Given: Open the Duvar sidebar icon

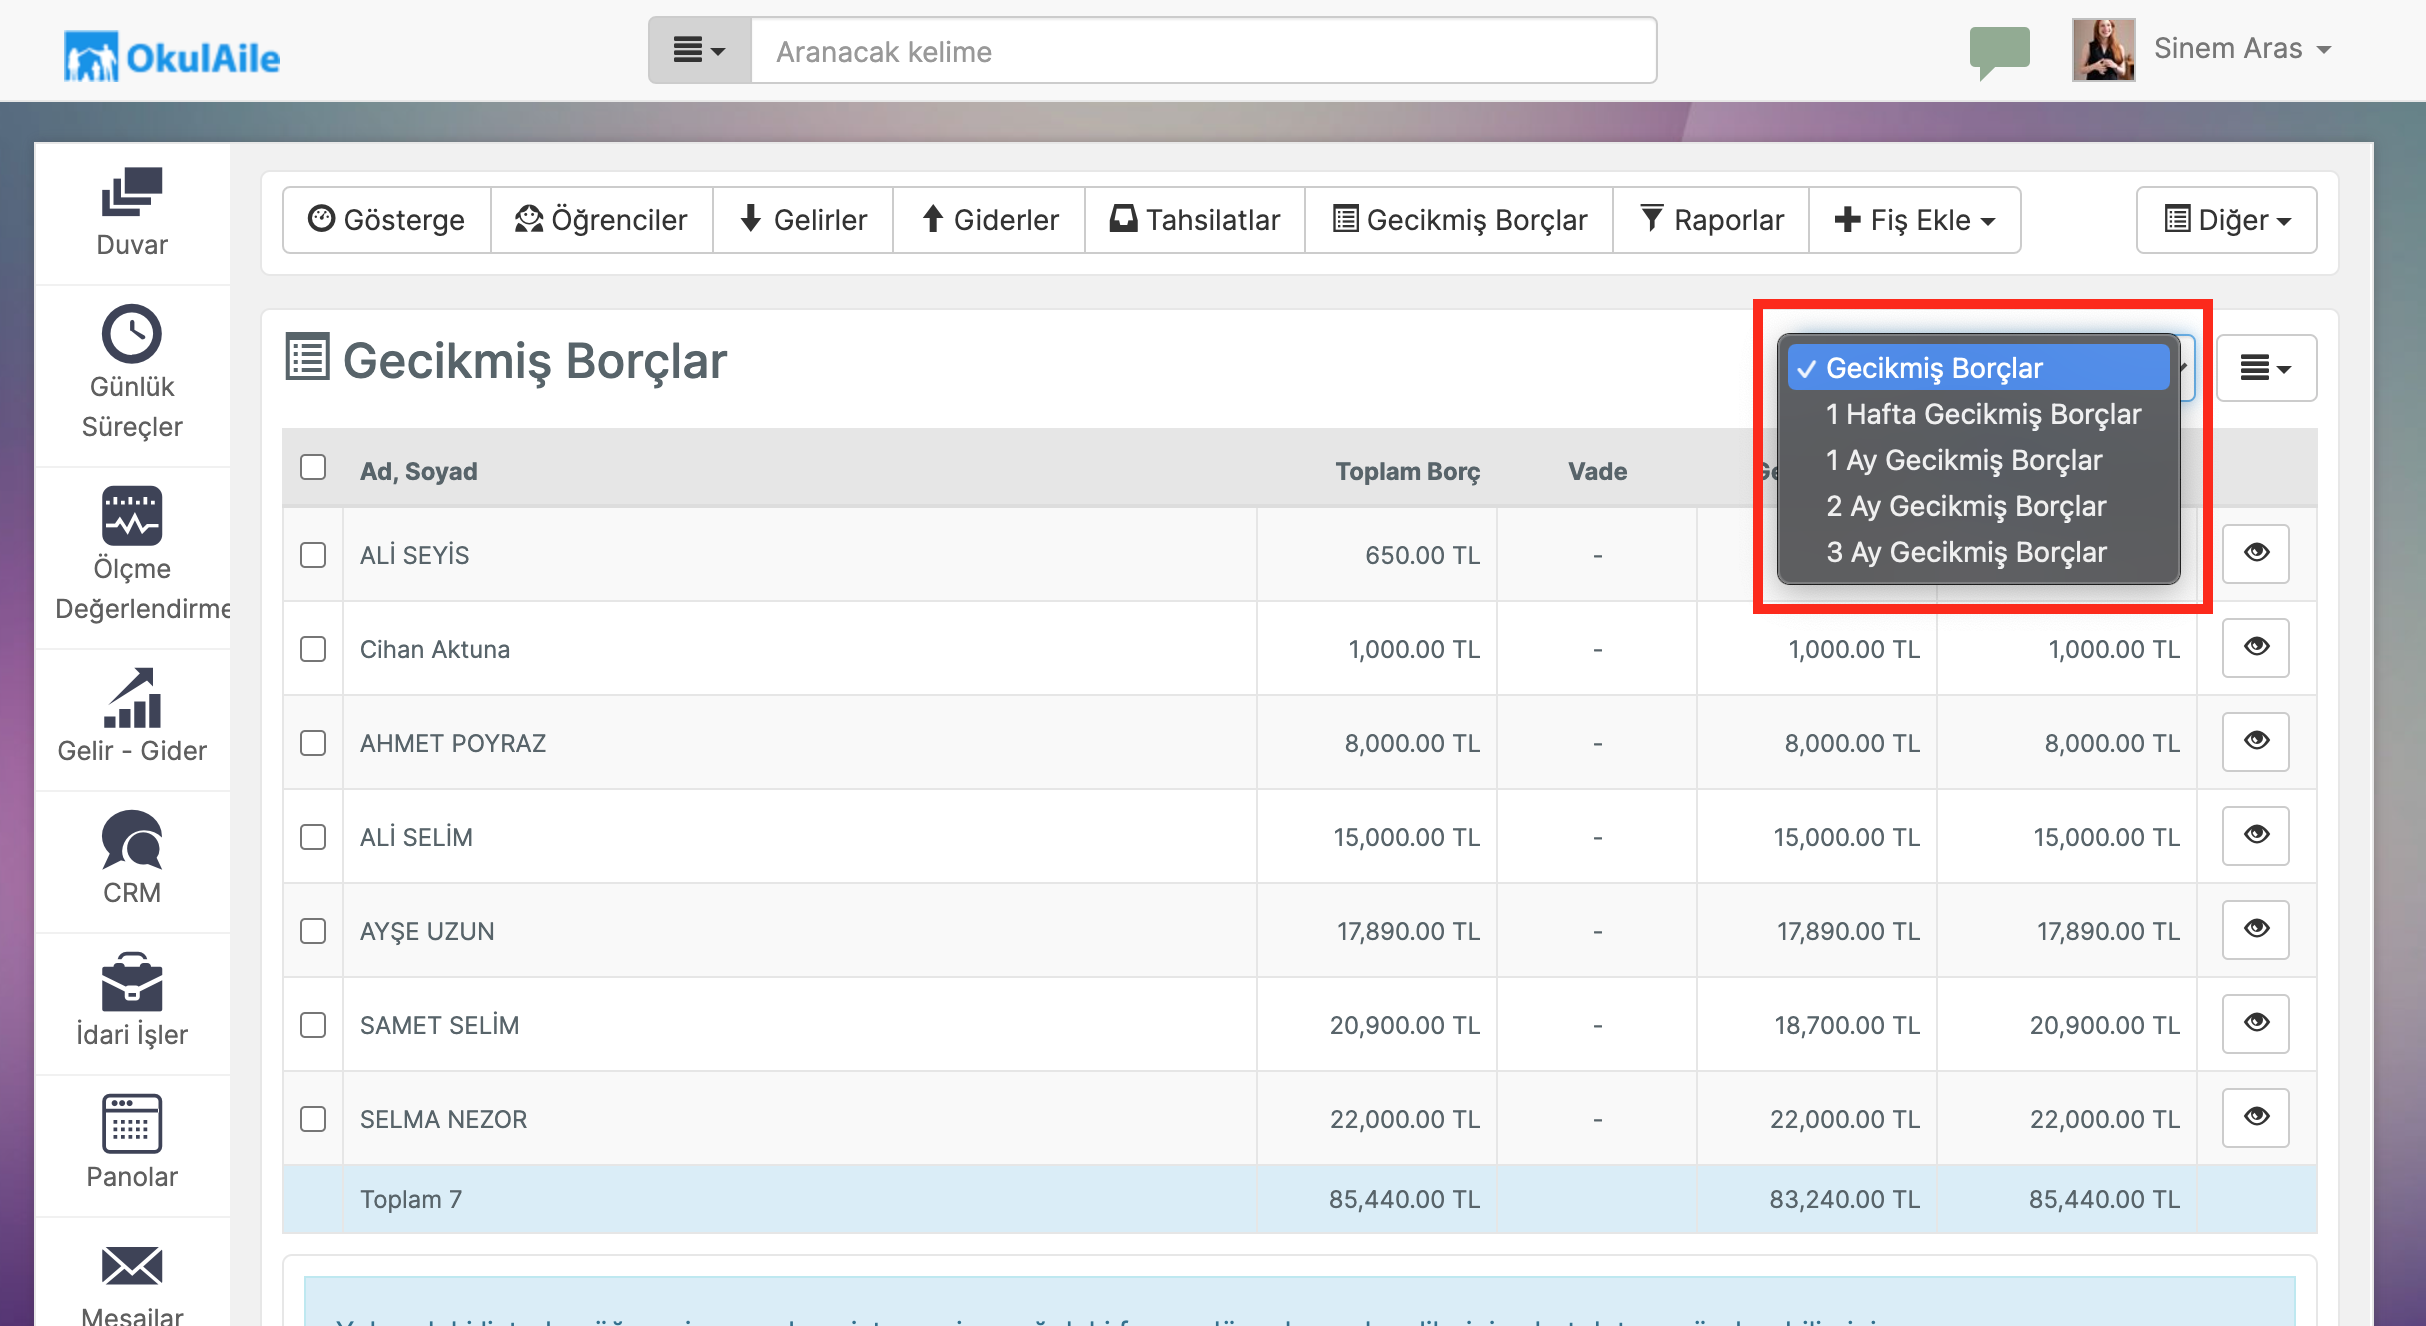Looking at the screenshot, I should coord(132,192).
